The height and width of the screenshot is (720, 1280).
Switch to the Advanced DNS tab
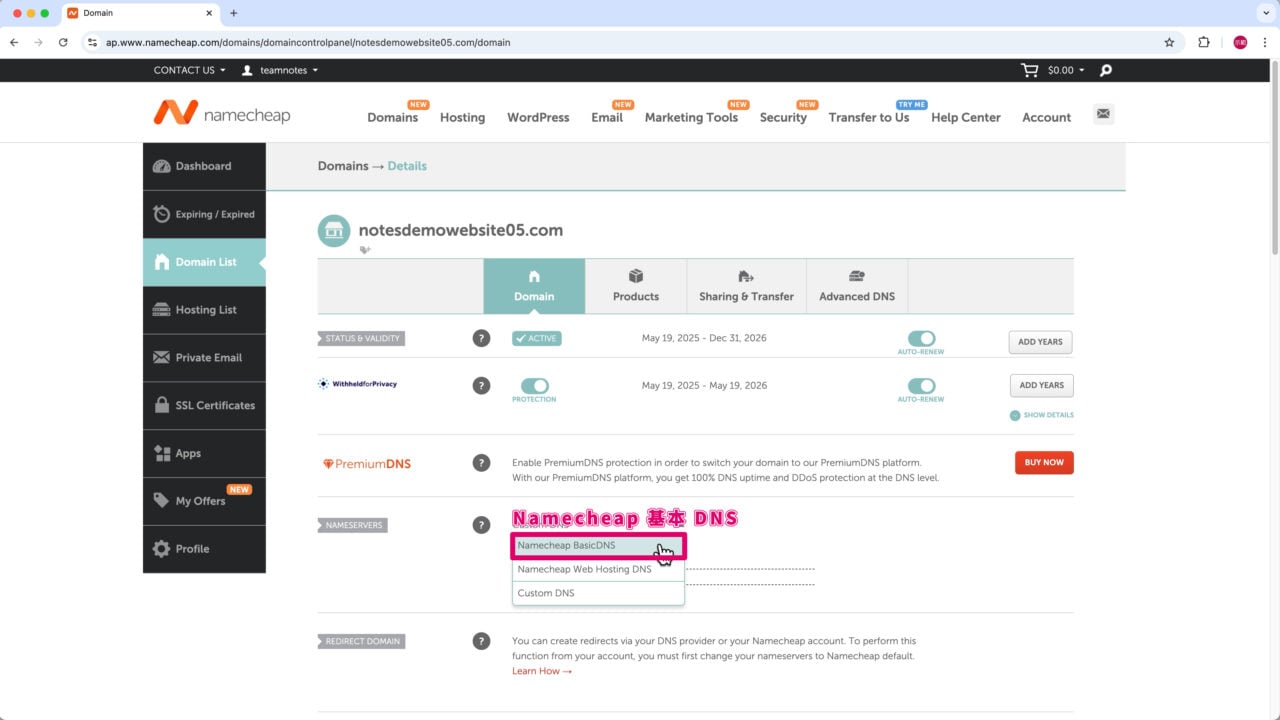coord(856,286)
